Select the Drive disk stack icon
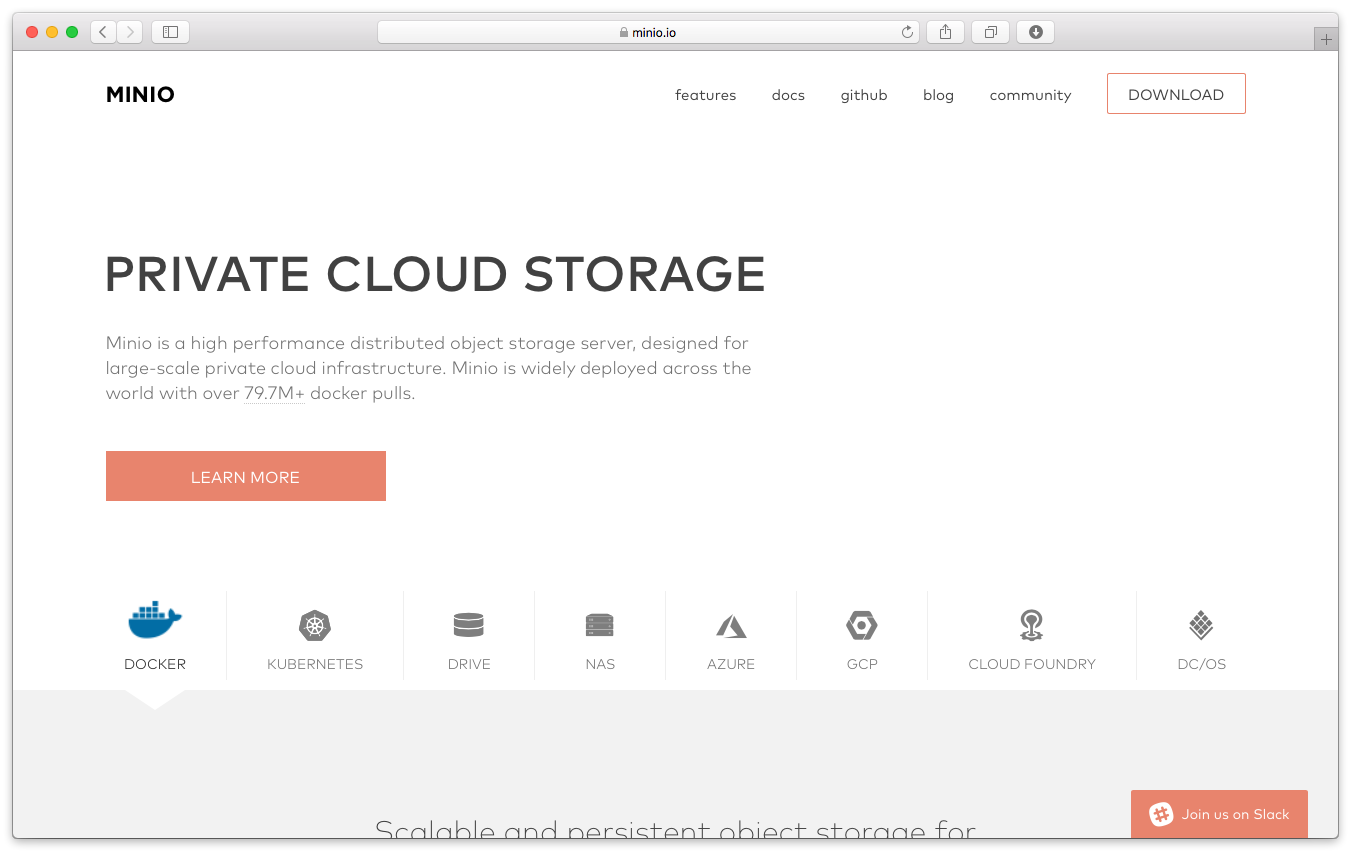 (468, 625)
